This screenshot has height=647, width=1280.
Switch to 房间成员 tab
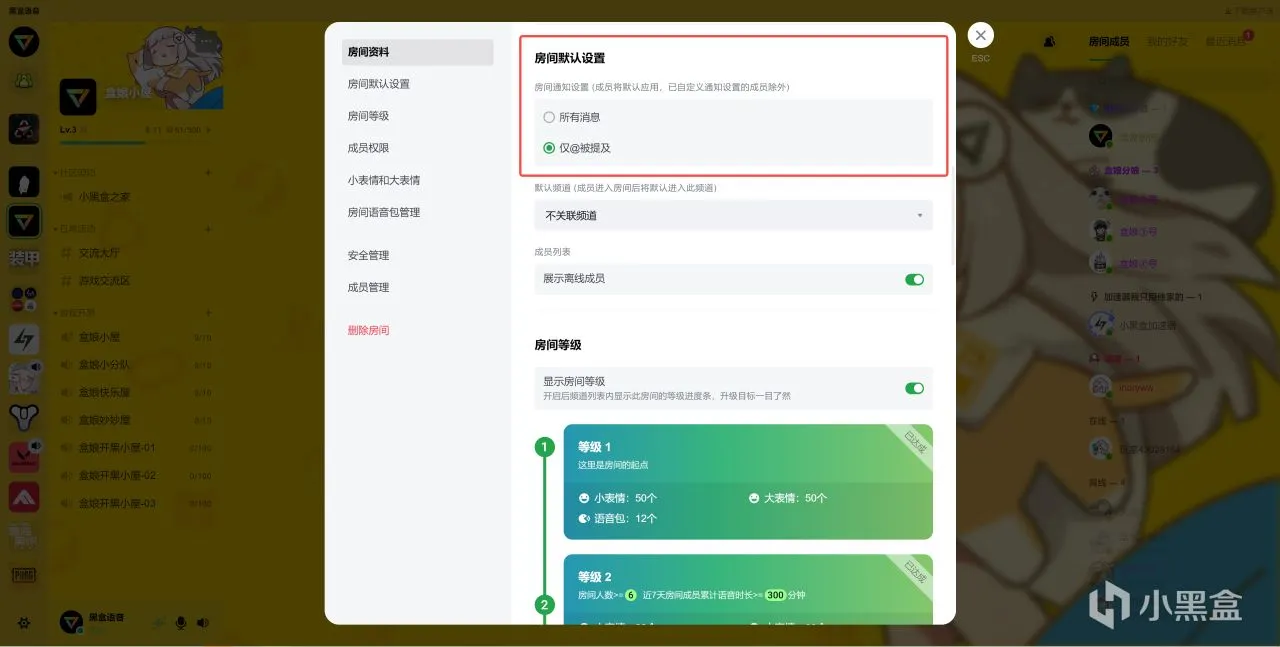point(1108,42)
